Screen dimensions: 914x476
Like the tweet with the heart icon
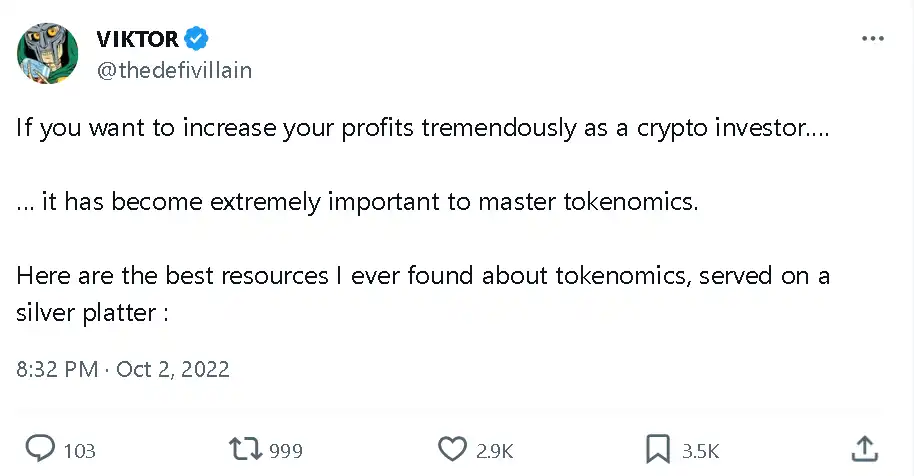click(x=453, y=450)
